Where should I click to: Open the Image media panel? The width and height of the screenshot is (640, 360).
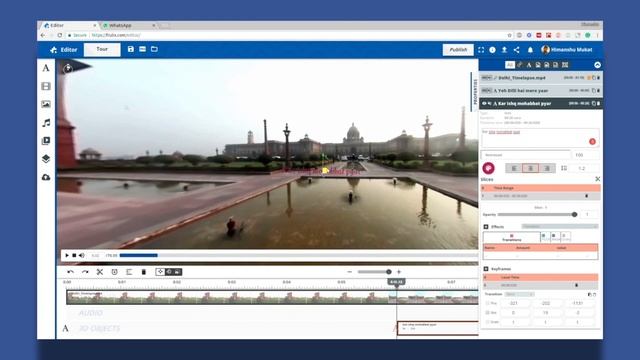pyautogui.click(x=46, y=104)
